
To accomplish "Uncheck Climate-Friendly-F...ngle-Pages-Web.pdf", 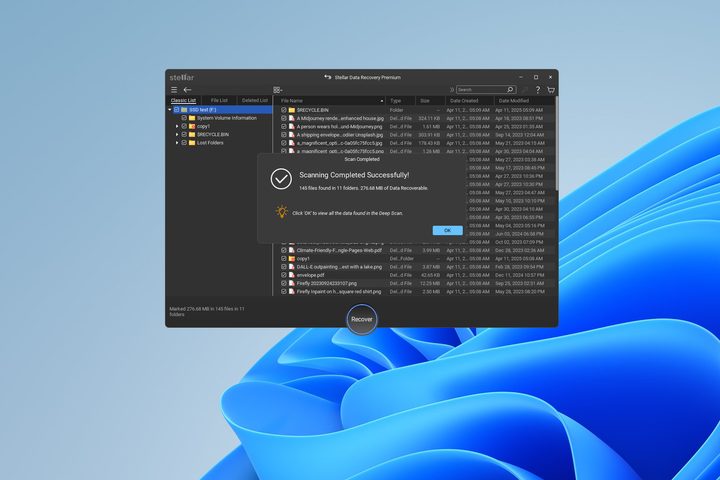I will (x=284, y=250).
